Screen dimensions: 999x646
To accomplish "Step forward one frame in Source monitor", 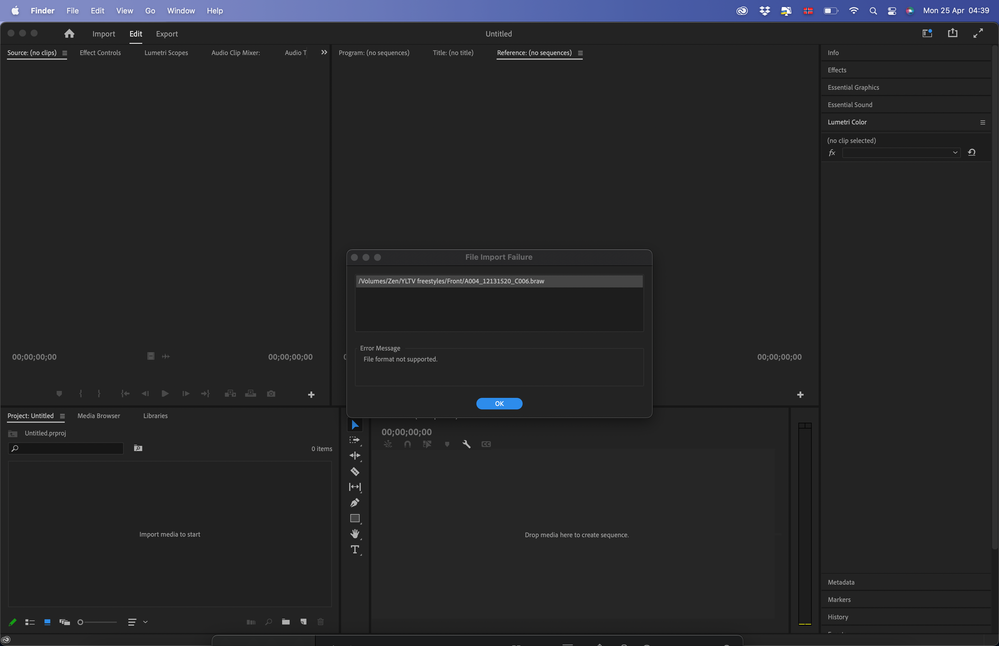I will pyautogui.click(x=185, y=394).
